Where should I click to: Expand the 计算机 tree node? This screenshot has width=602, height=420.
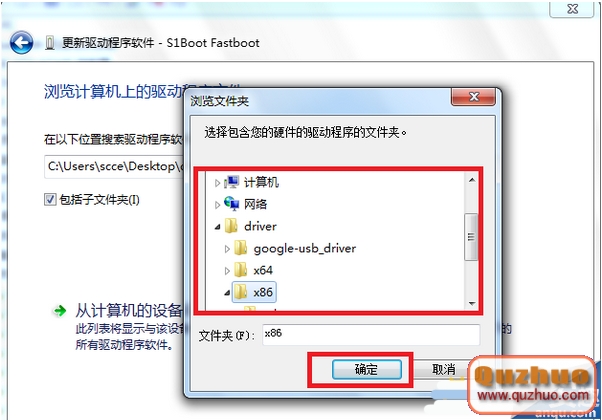coord(217,183)
